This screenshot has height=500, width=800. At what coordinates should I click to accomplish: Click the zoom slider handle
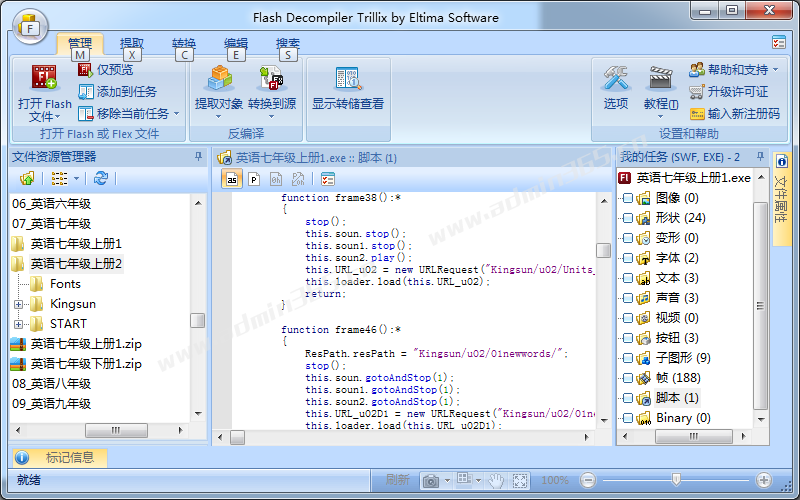(677, 480)
